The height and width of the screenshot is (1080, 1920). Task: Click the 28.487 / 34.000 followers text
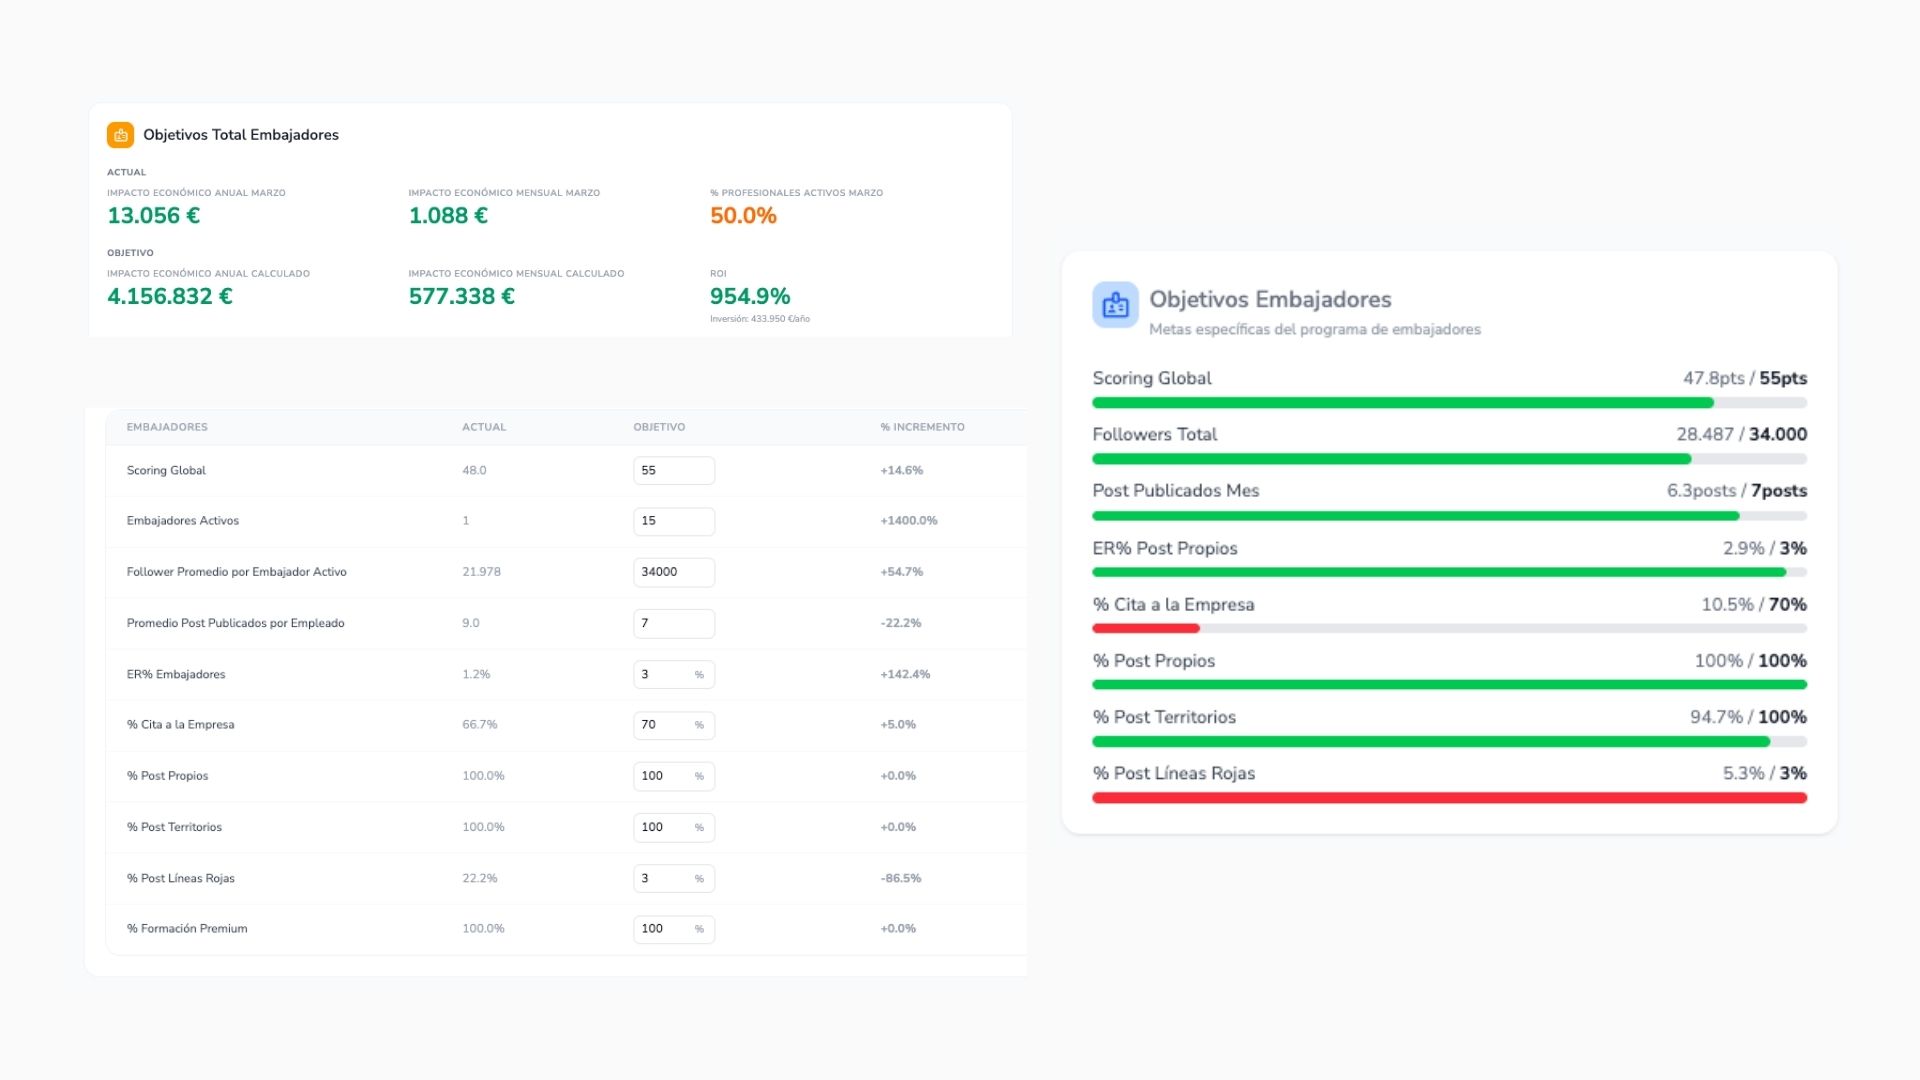1742,434
